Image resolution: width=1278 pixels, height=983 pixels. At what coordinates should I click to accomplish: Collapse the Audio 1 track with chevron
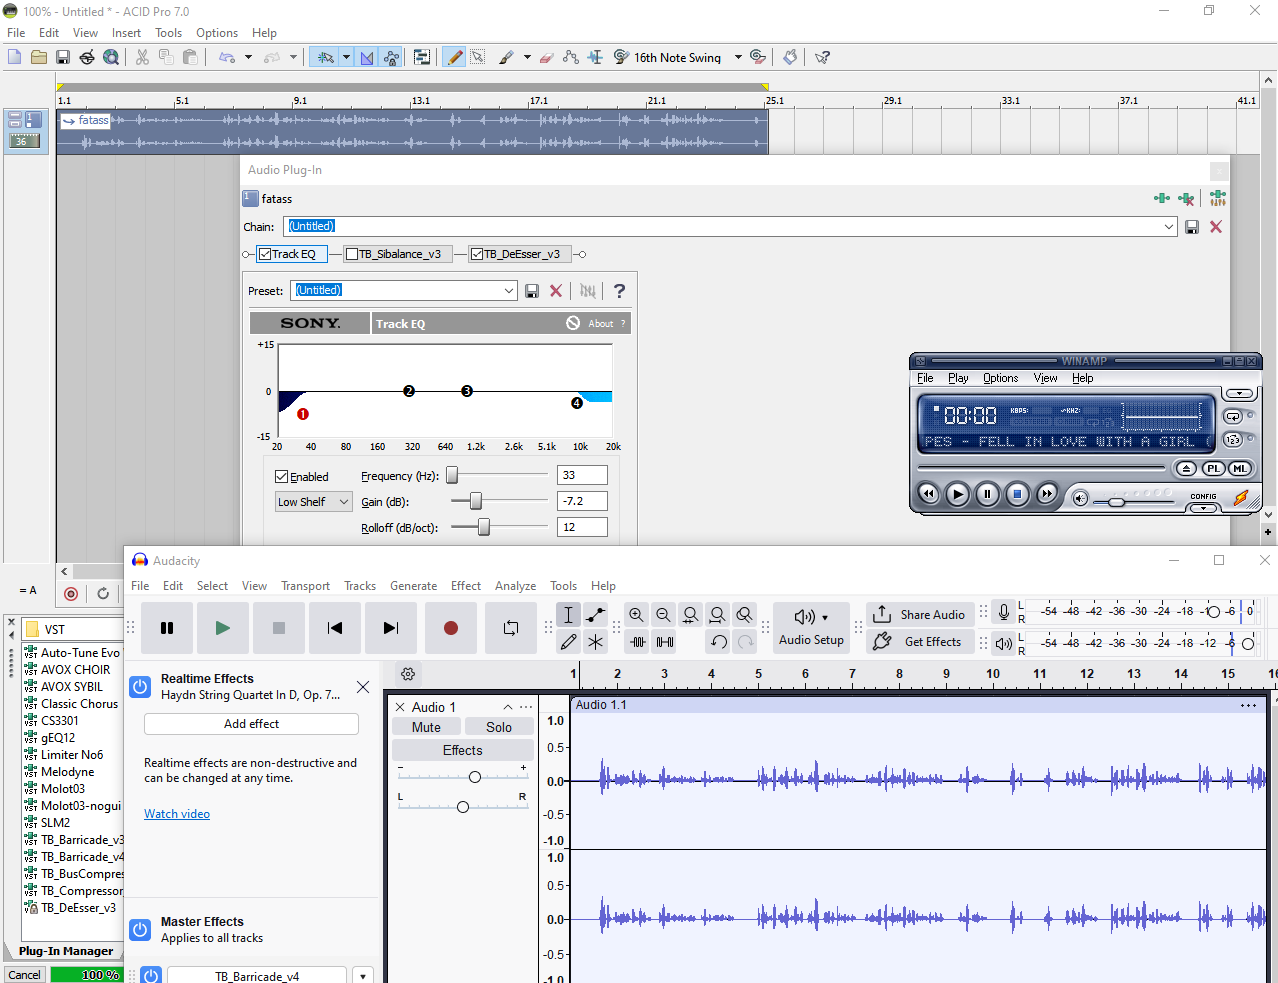click(507, 707)
